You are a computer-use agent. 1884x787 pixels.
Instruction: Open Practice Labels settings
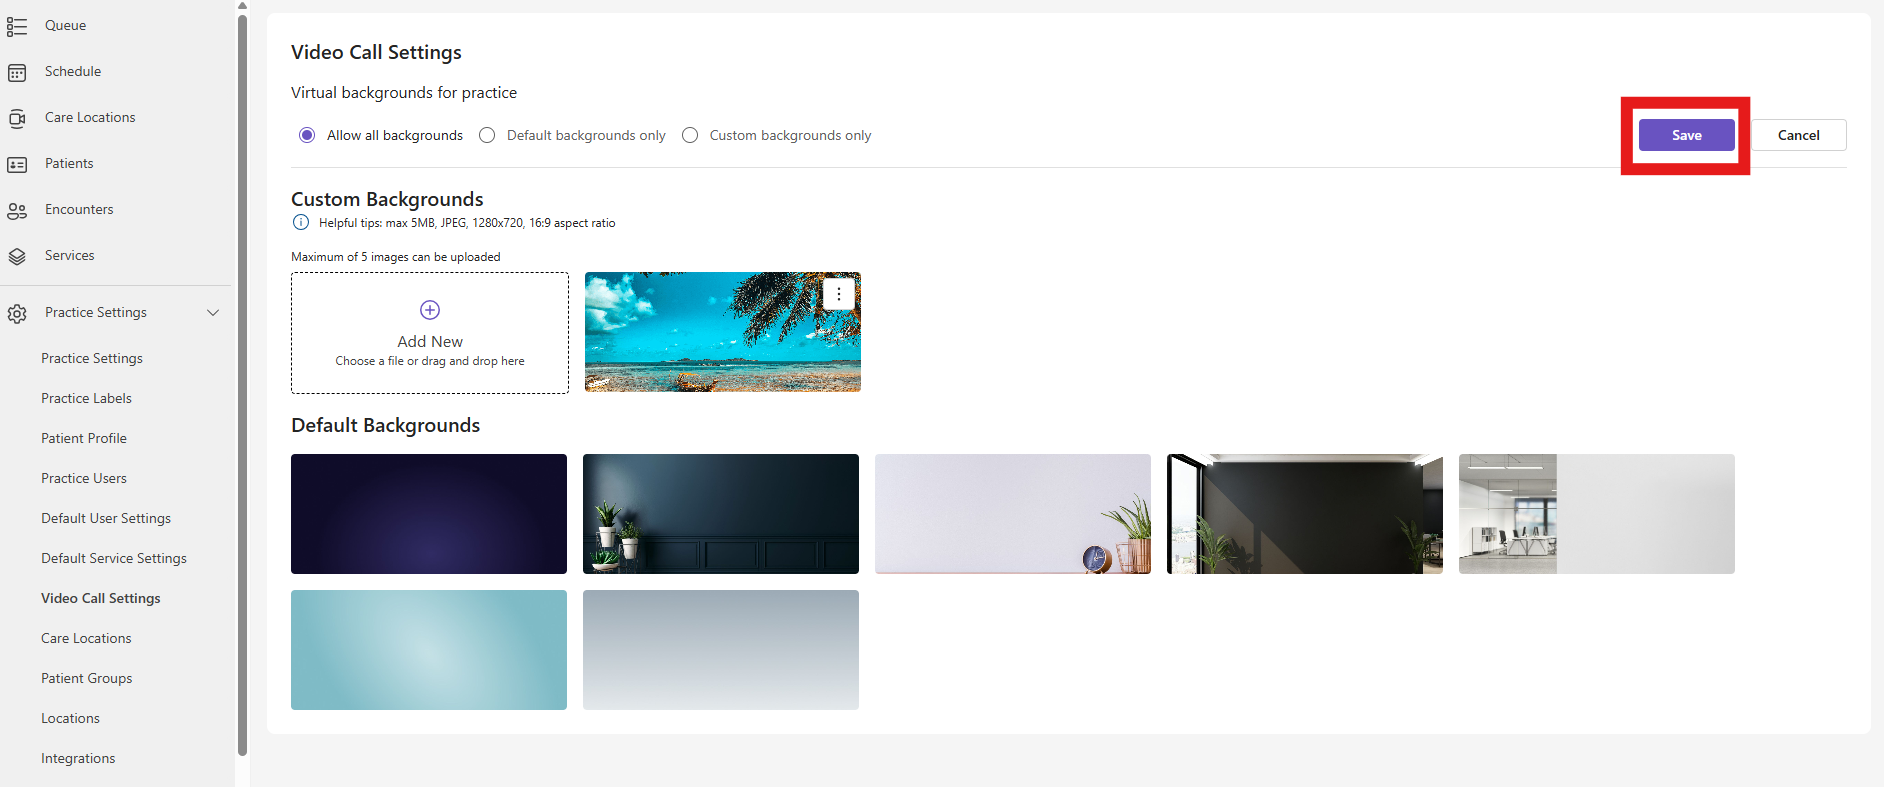pos(86,398)
